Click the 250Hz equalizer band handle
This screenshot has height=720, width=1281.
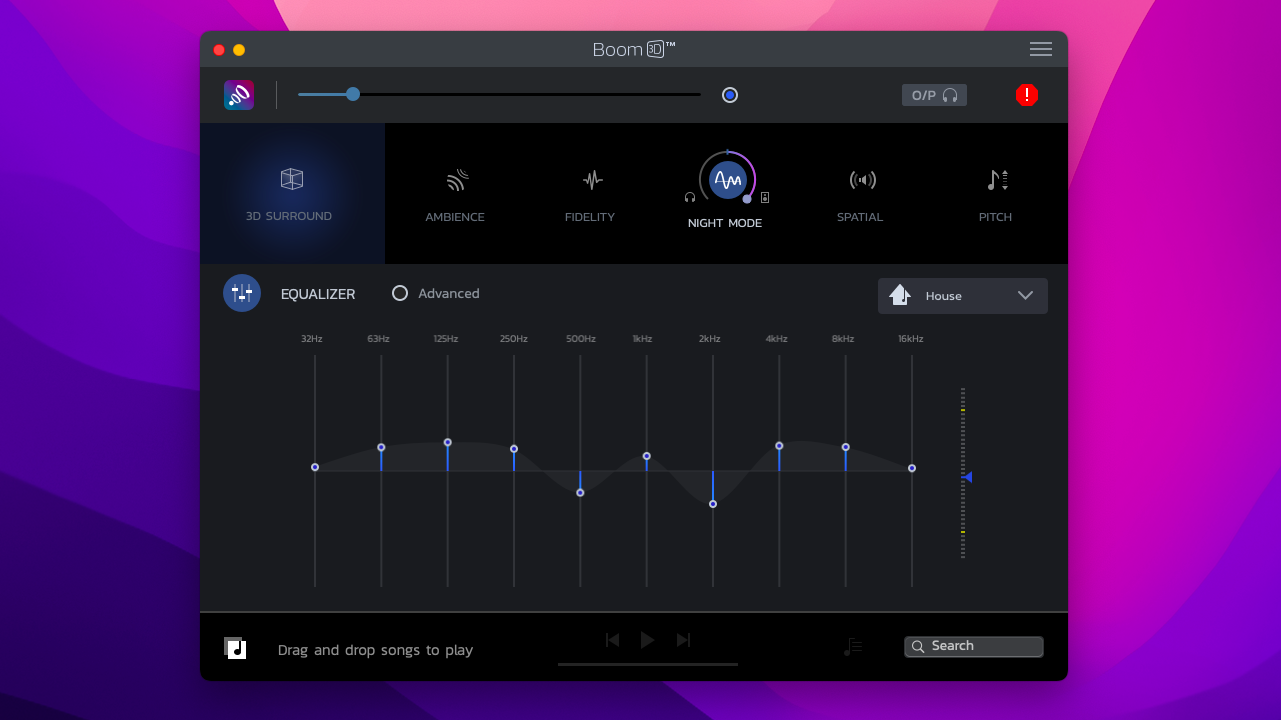(514, 449)
